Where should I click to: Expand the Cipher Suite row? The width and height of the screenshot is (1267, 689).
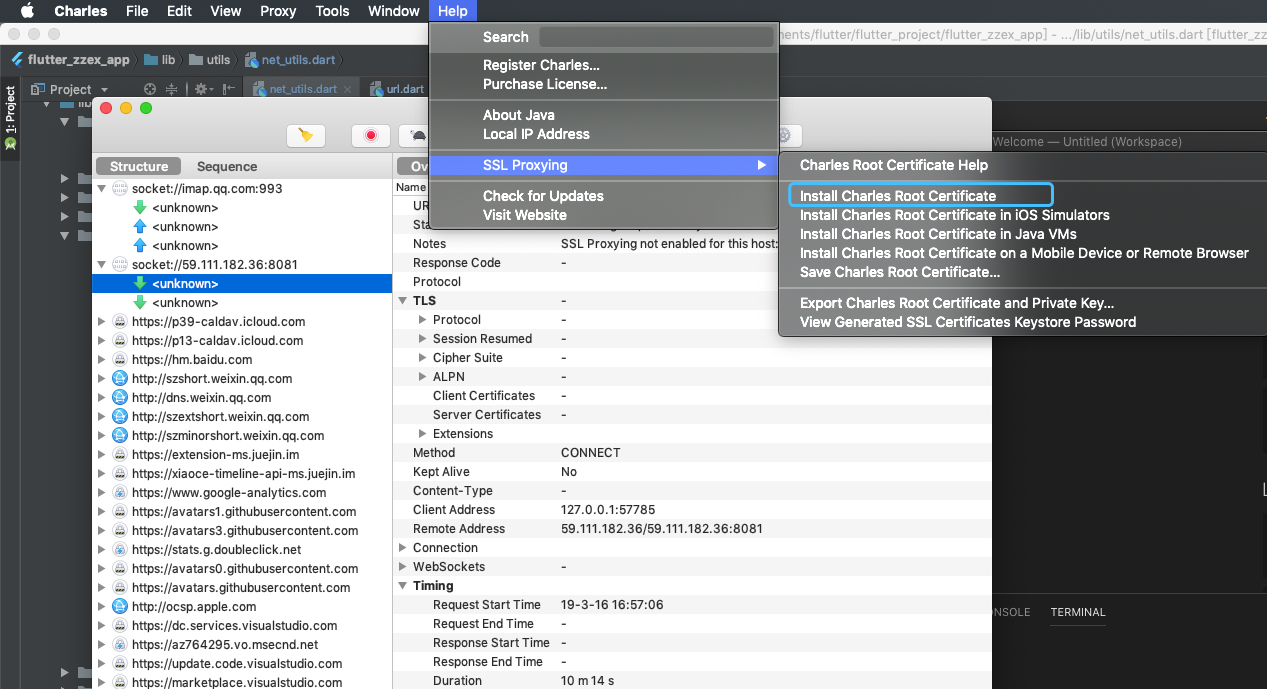[x=423, y=358]
